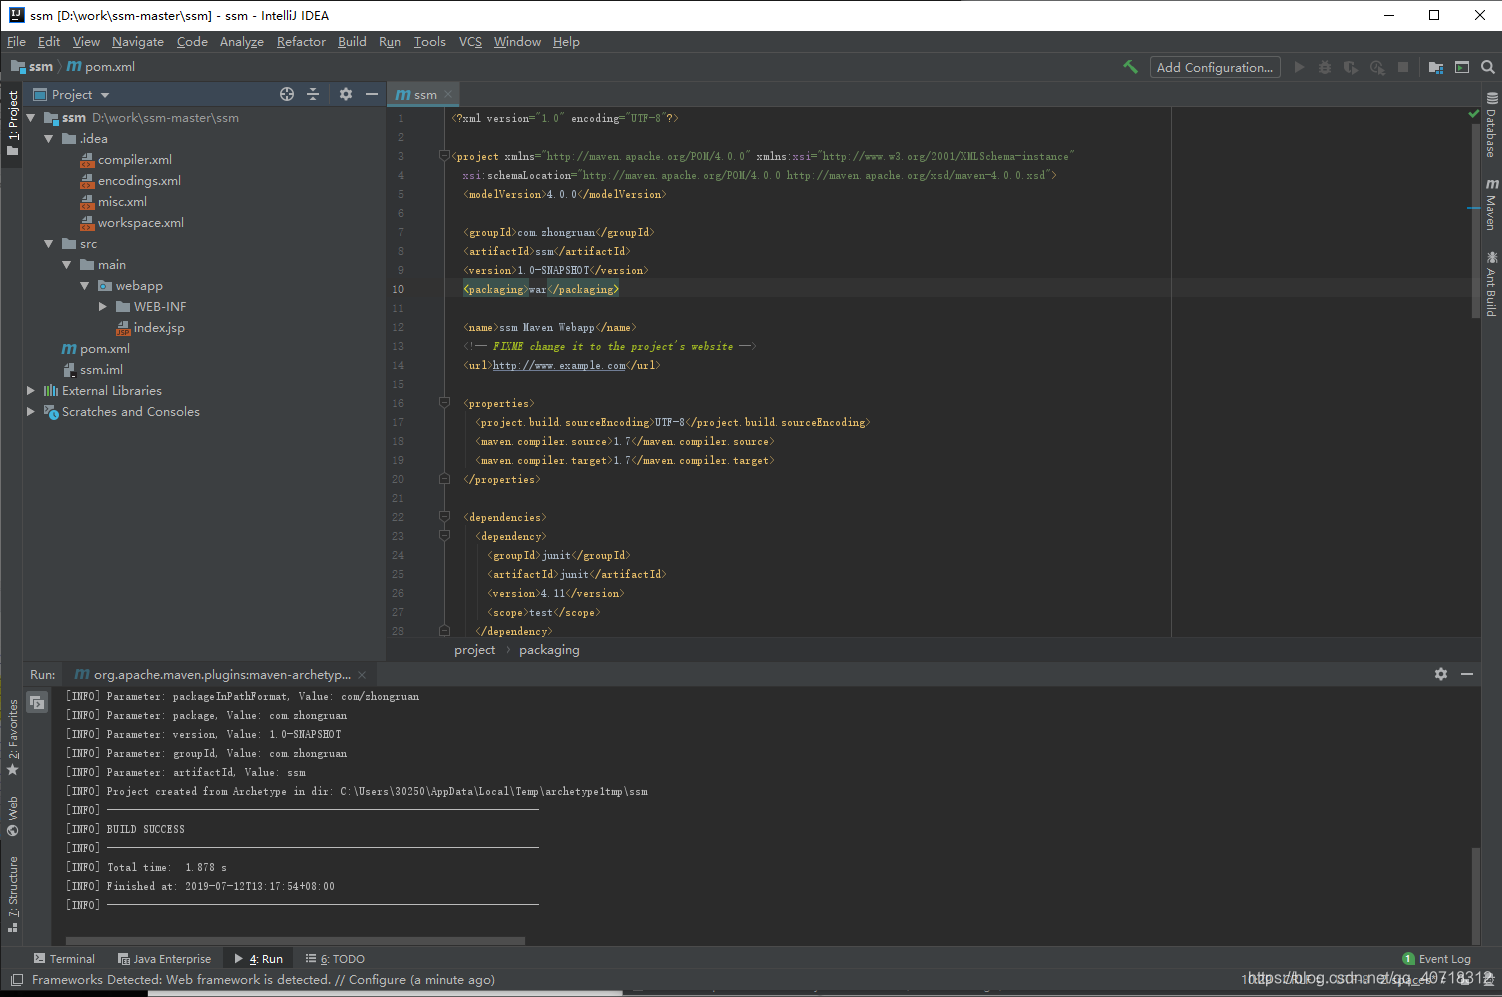This screenshot has width=1502, height=997.
Task: Collapse the src folder
Action: [49, 244]
